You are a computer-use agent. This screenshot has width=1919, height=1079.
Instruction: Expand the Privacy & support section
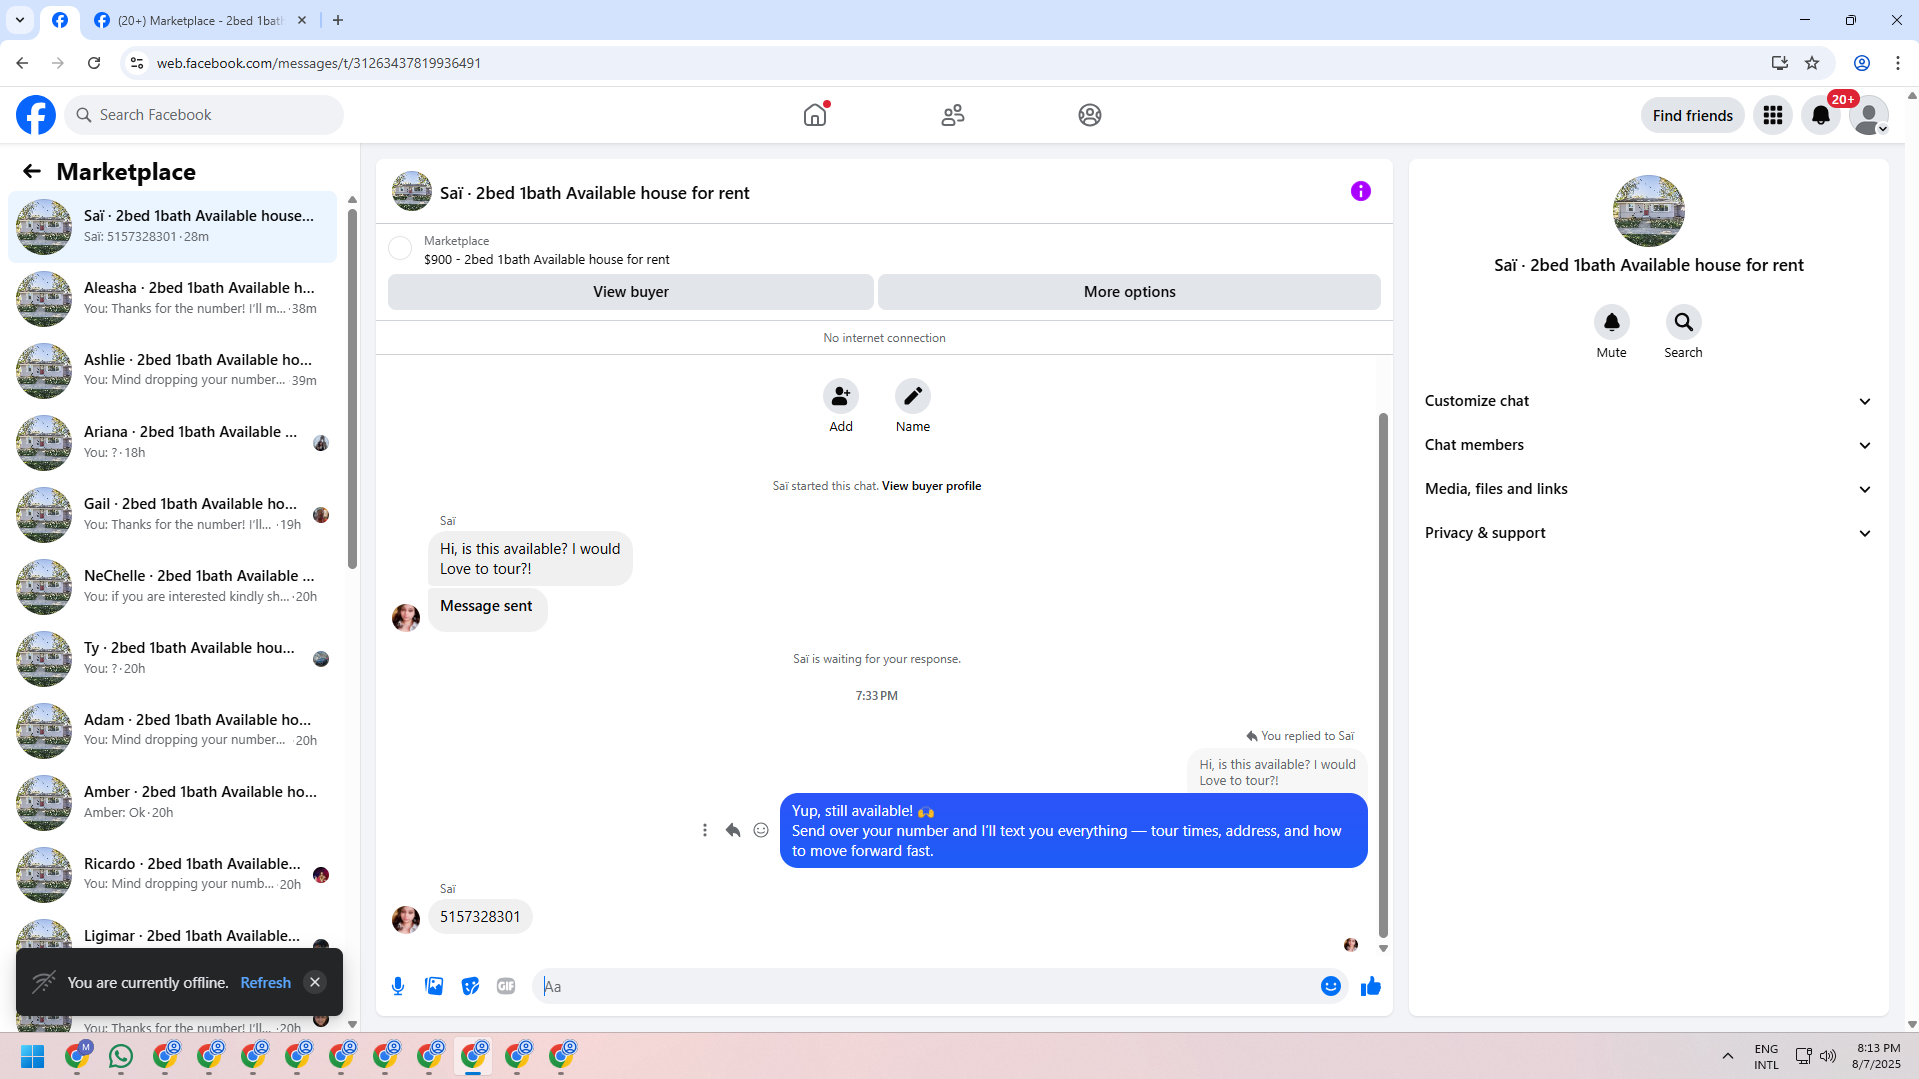tap(1648, 533)
